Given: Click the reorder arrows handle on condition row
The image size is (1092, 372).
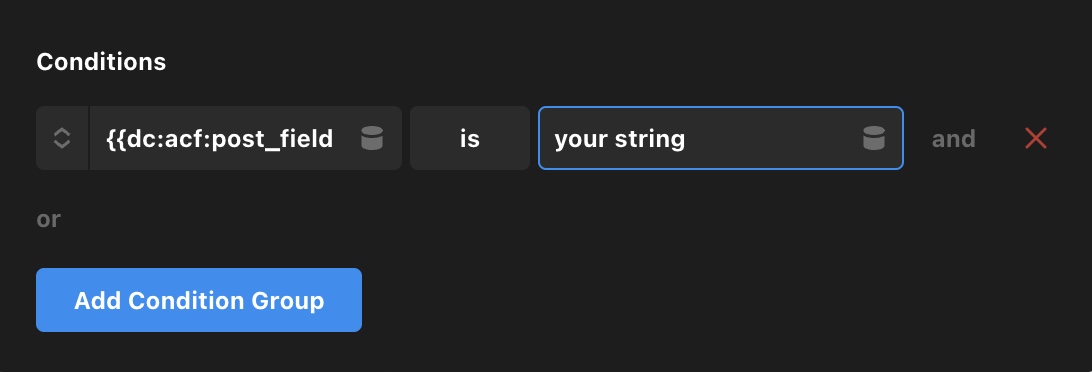Looking at the screenshot, I should (x=62, y=138).
